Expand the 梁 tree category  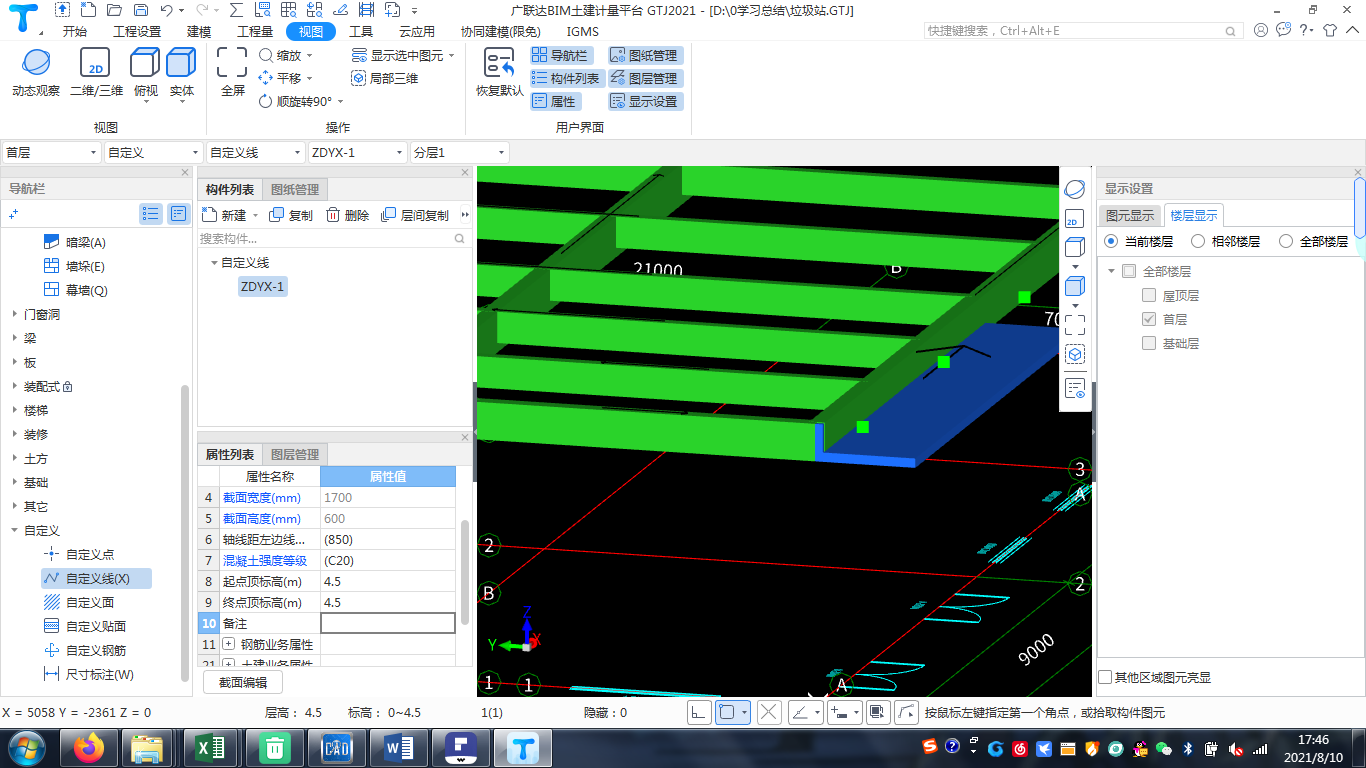pos(14,338)
